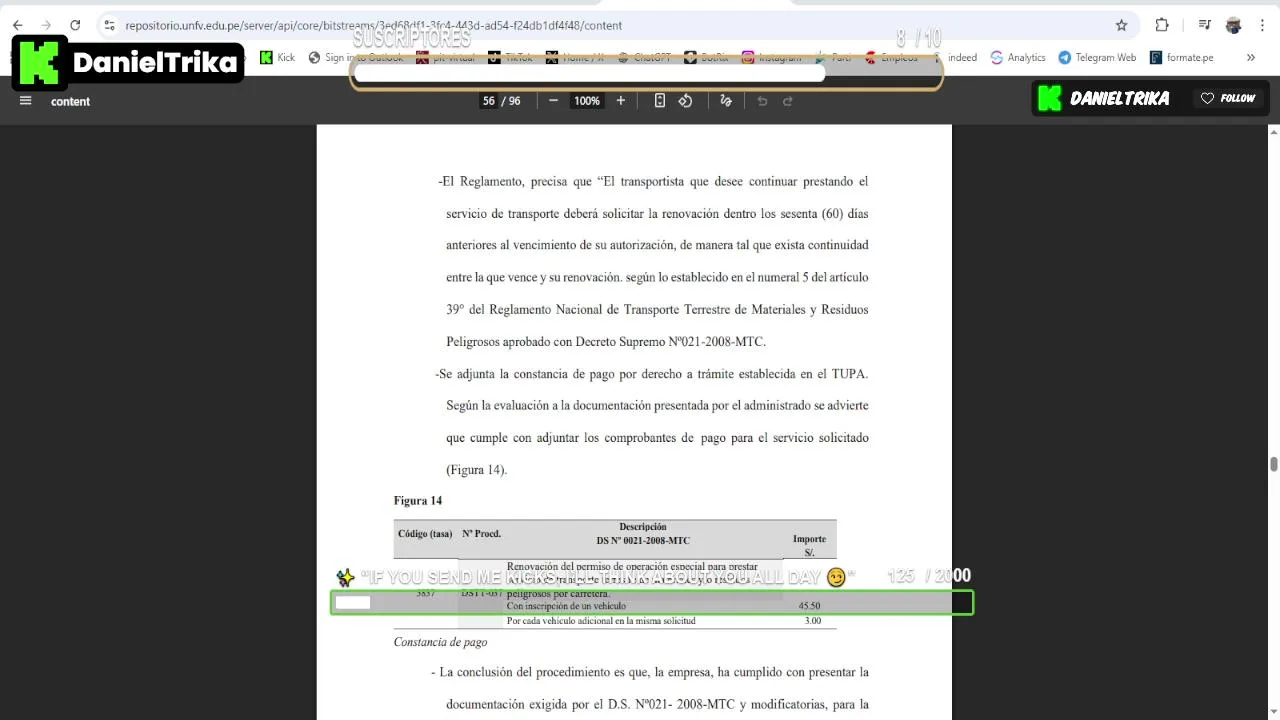Reload the current page

pos(75,25)
